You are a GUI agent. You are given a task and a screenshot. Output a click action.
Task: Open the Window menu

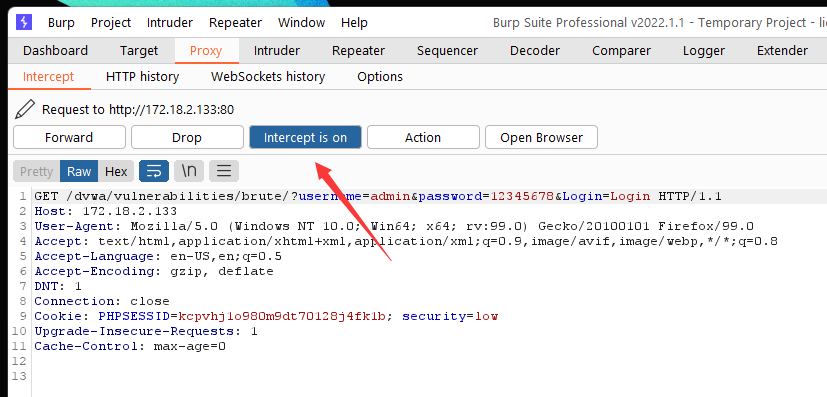pyautogui.click(x=302, y=23)
